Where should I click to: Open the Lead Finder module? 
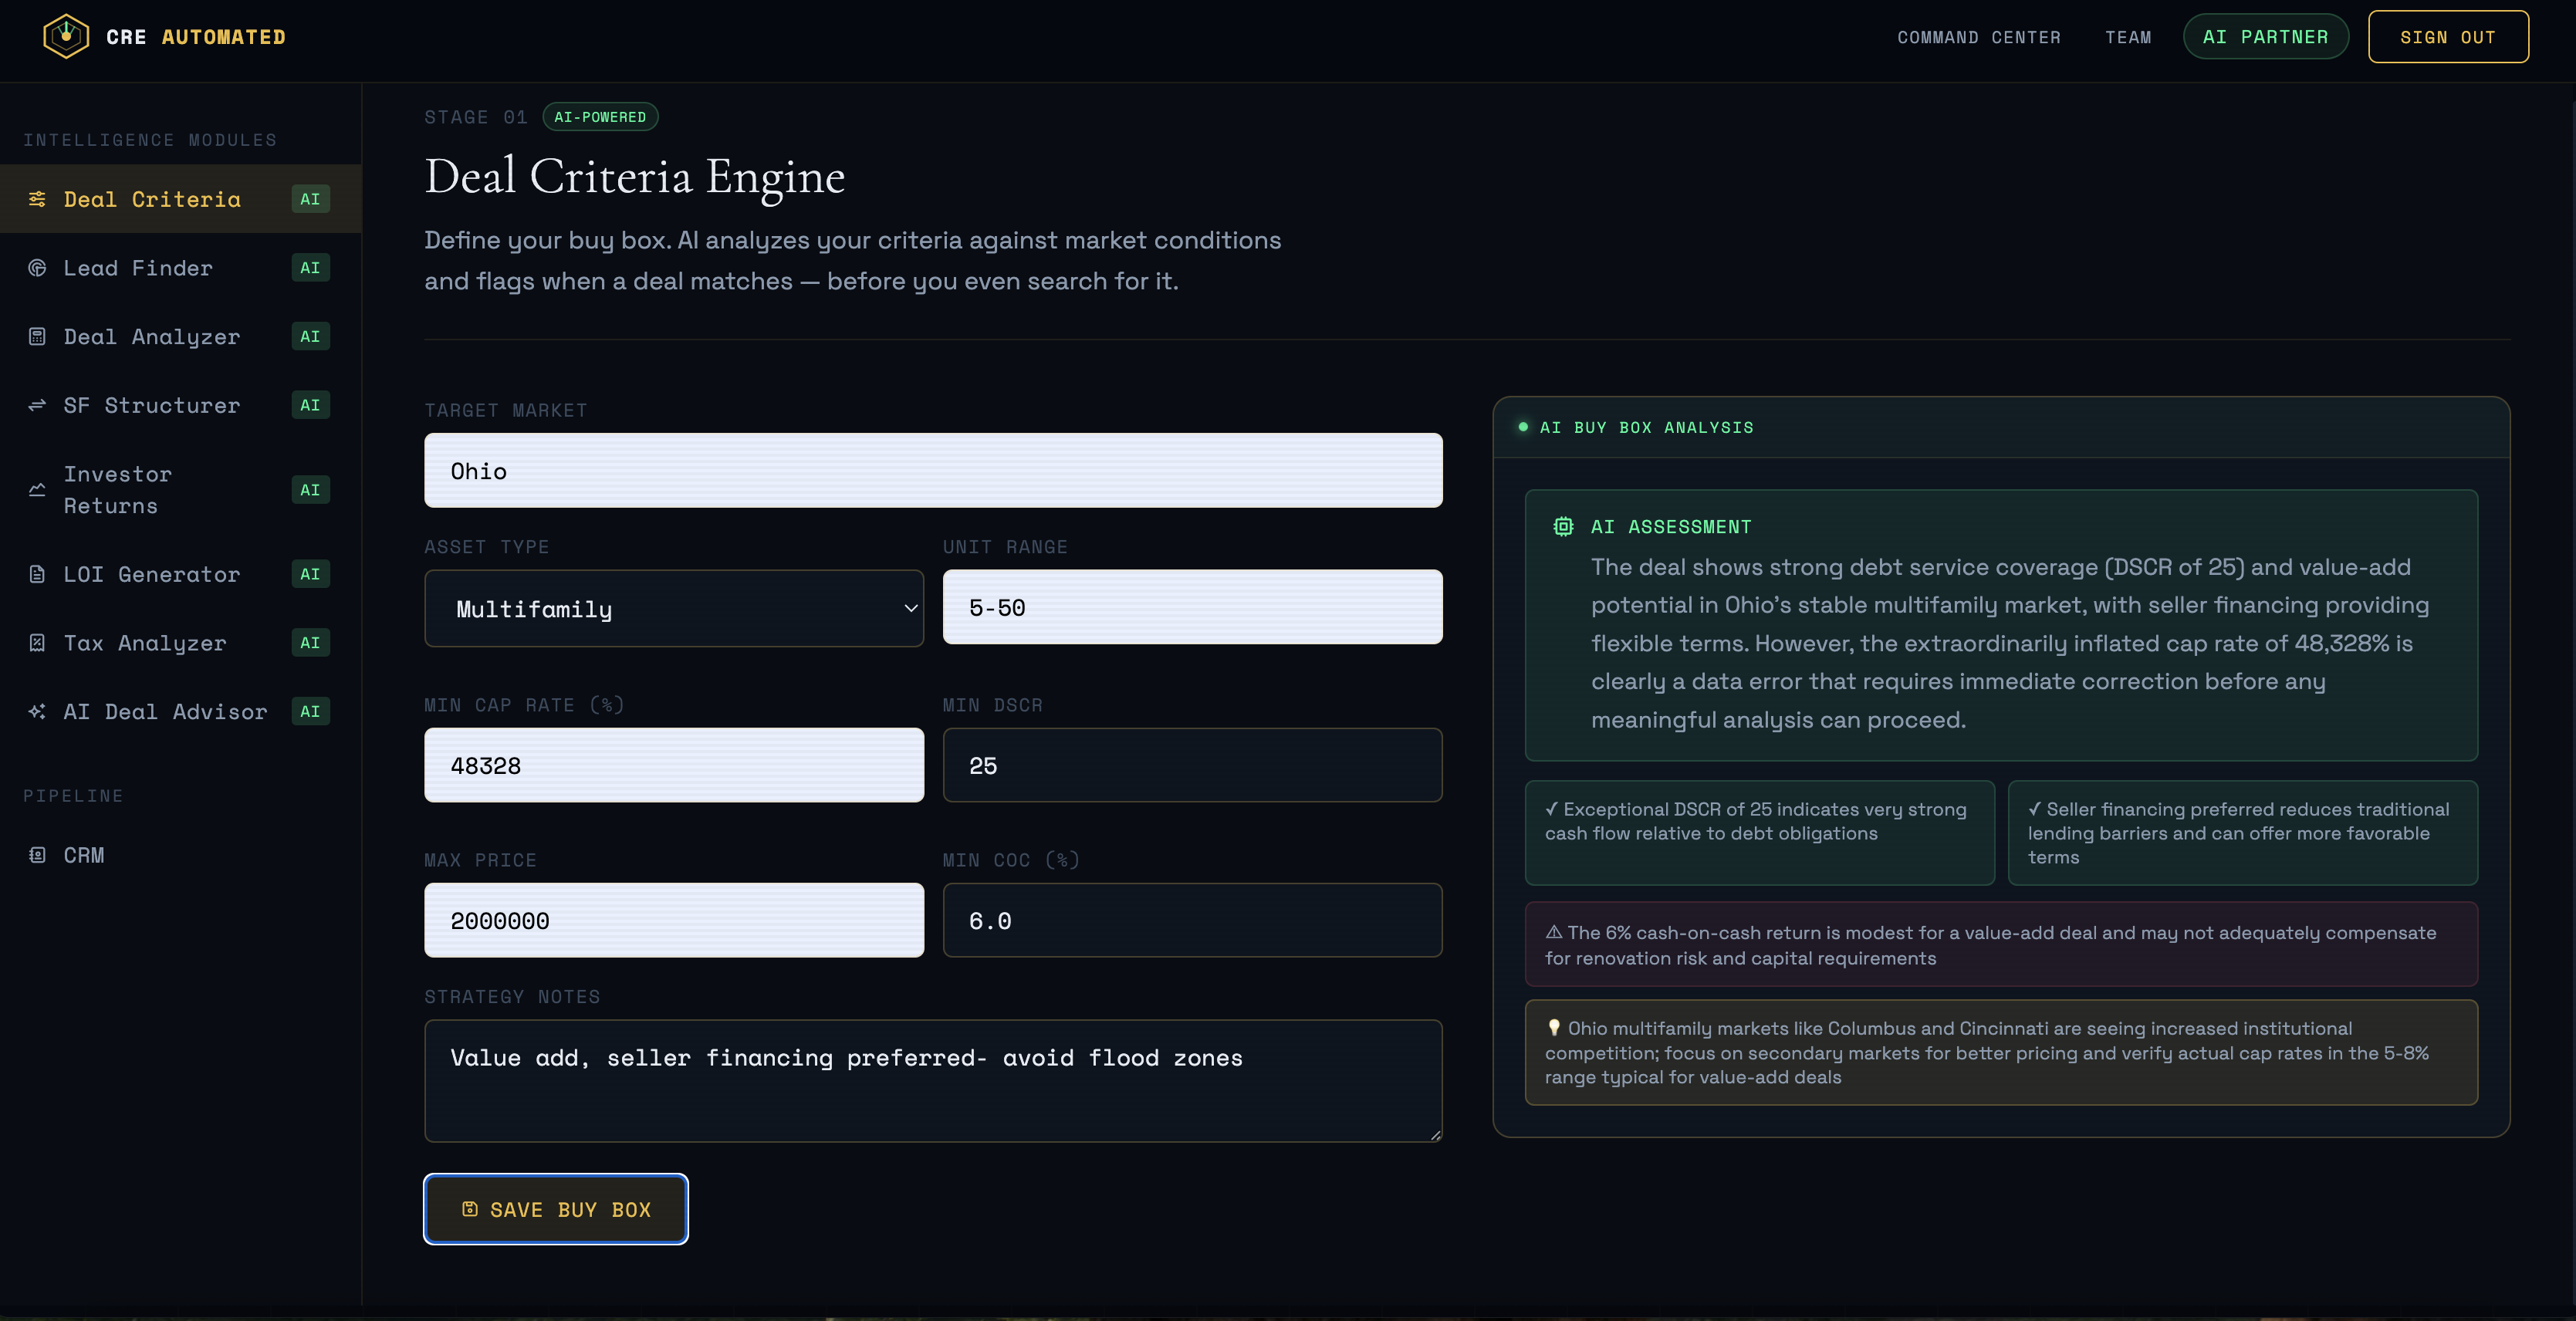pyautogui.click(x=180, y=268)
